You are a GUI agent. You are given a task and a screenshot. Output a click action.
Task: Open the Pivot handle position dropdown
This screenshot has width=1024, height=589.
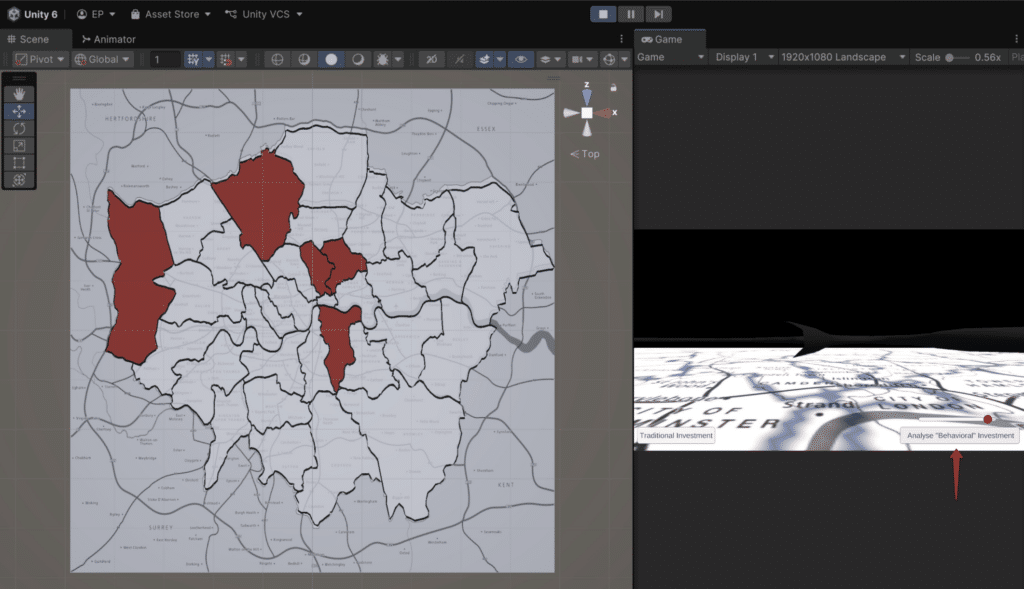(x=41, y=60)
